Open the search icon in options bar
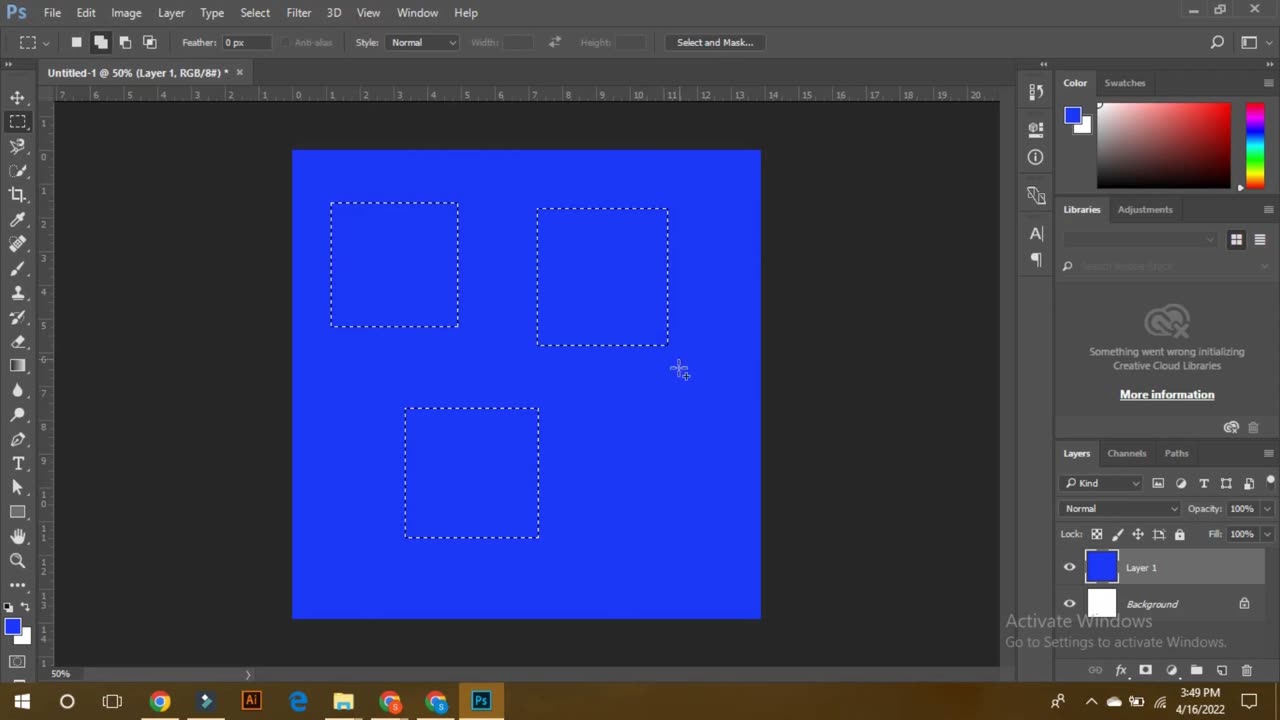 click(x=1217, y=42)
